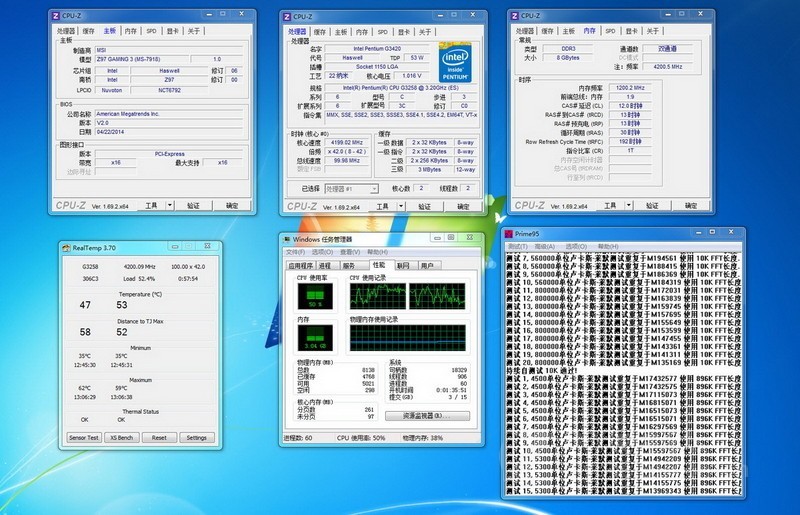Click Sensor Test button in RealTemp

pos(84,438)
